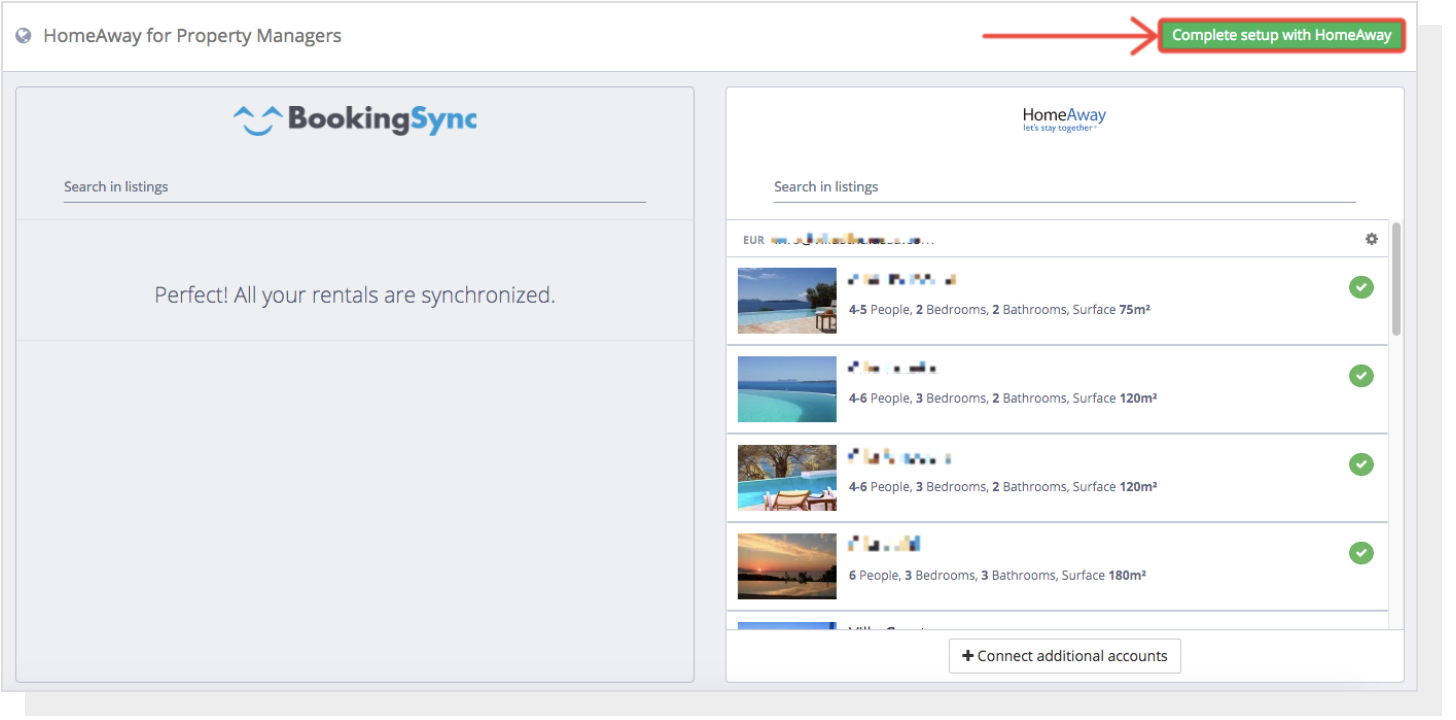Open account settings via the gear icon
This screenshot has width=1456, height=720.
tap(1371, 238)
